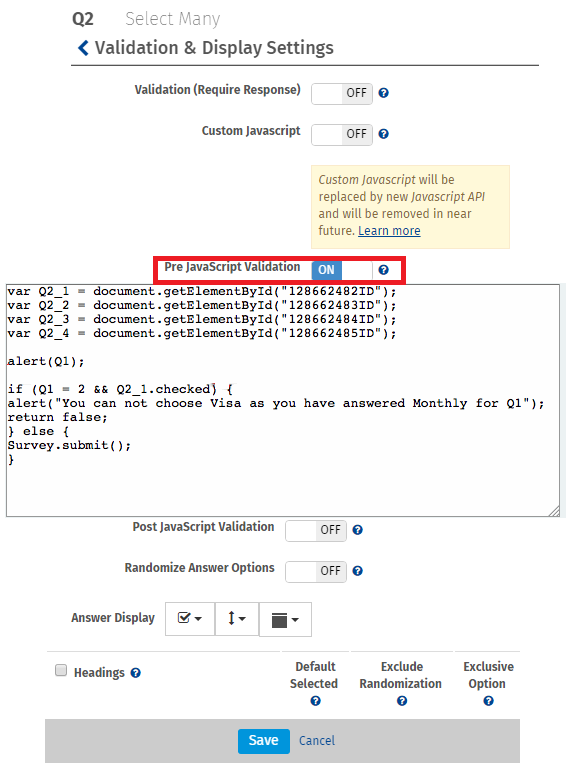Open help icon under Exclusive Option
This screenshot has width=570, height=766.
pyautogui.click(x=488, y=701)
